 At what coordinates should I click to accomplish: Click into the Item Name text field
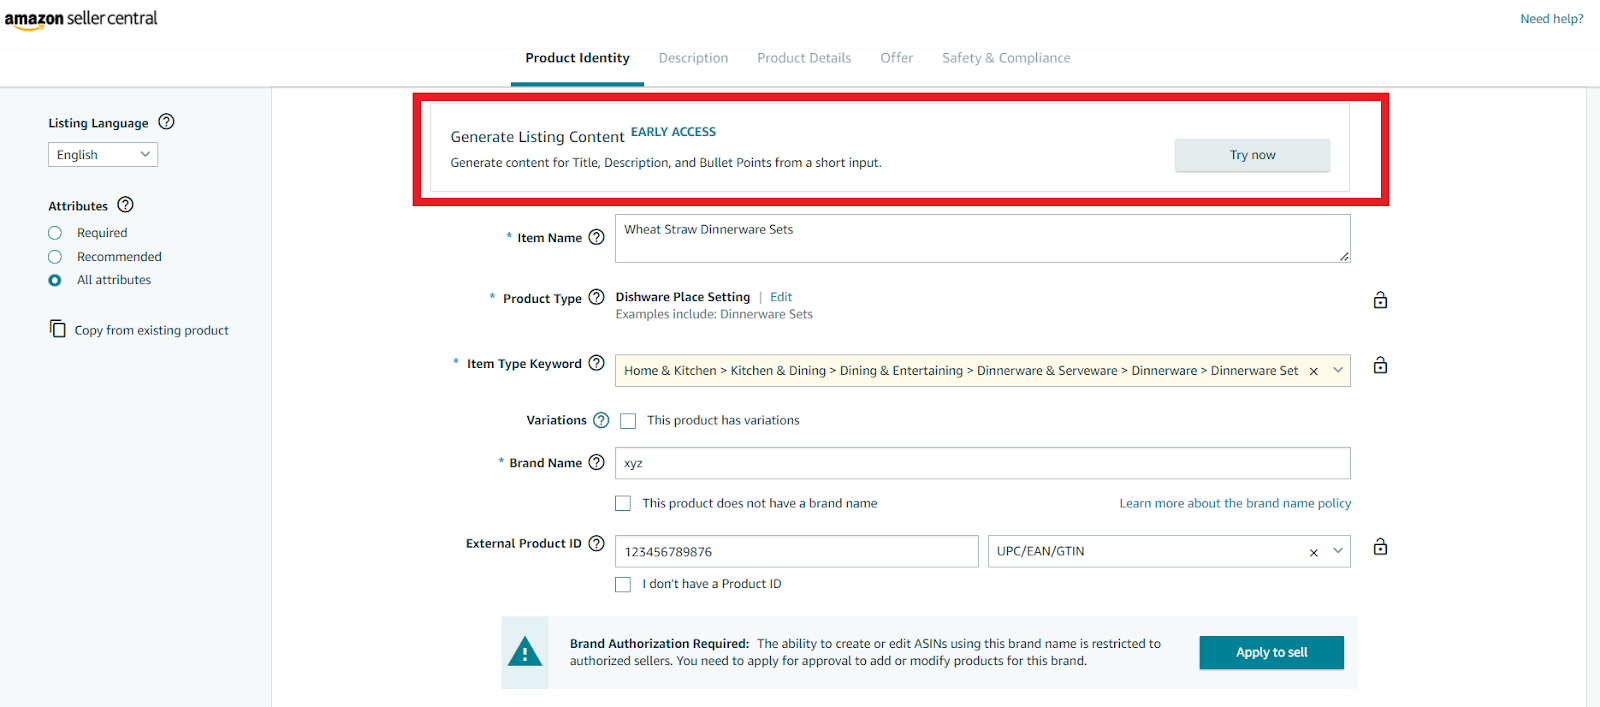(x=982, y=238)
